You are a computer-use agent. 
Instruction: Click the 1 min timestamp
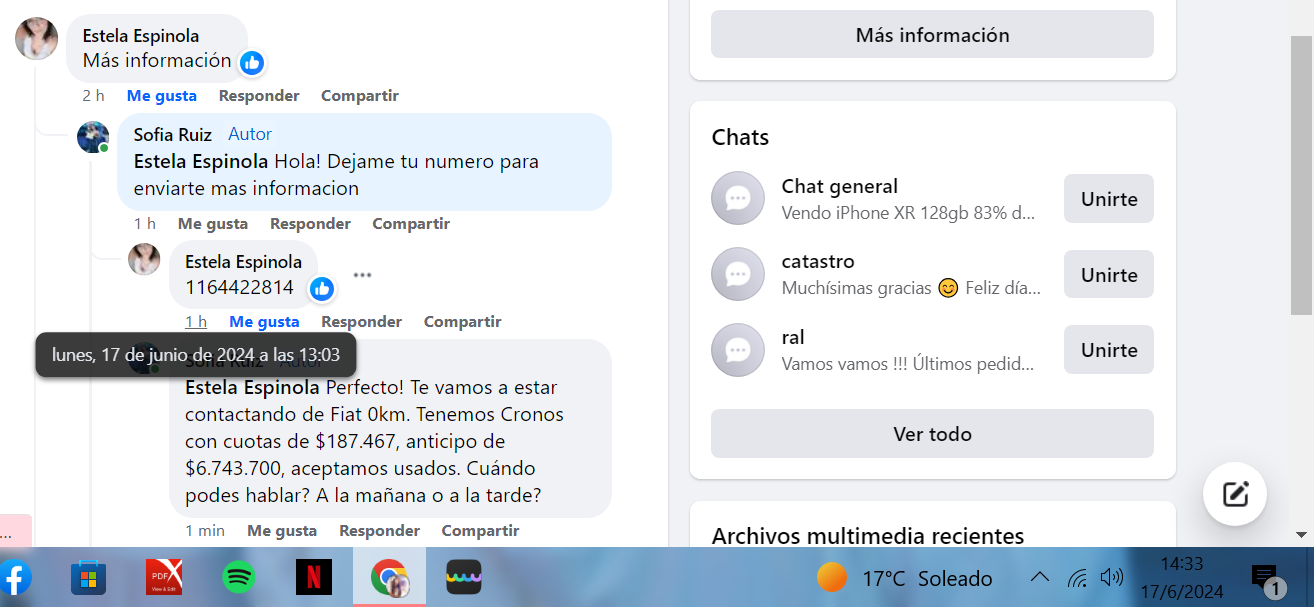(x=205, y=531)
